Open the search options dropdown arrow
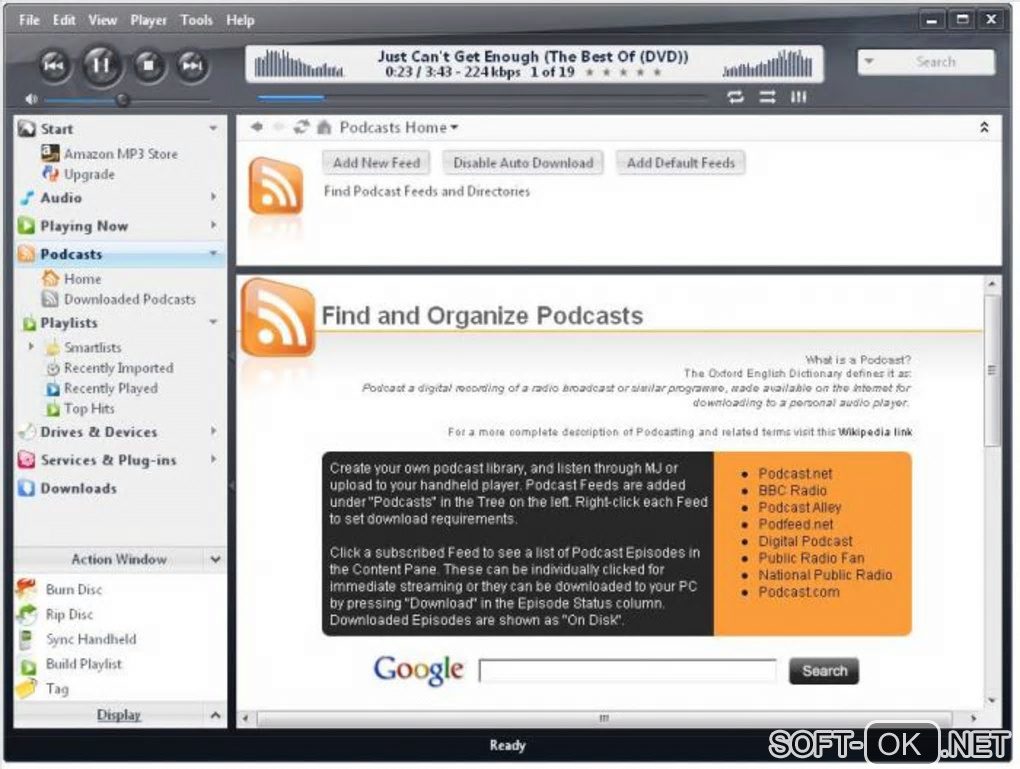The width and height of the screenshot is (1020, 769). pyautogui.click(x=868, y=62)
